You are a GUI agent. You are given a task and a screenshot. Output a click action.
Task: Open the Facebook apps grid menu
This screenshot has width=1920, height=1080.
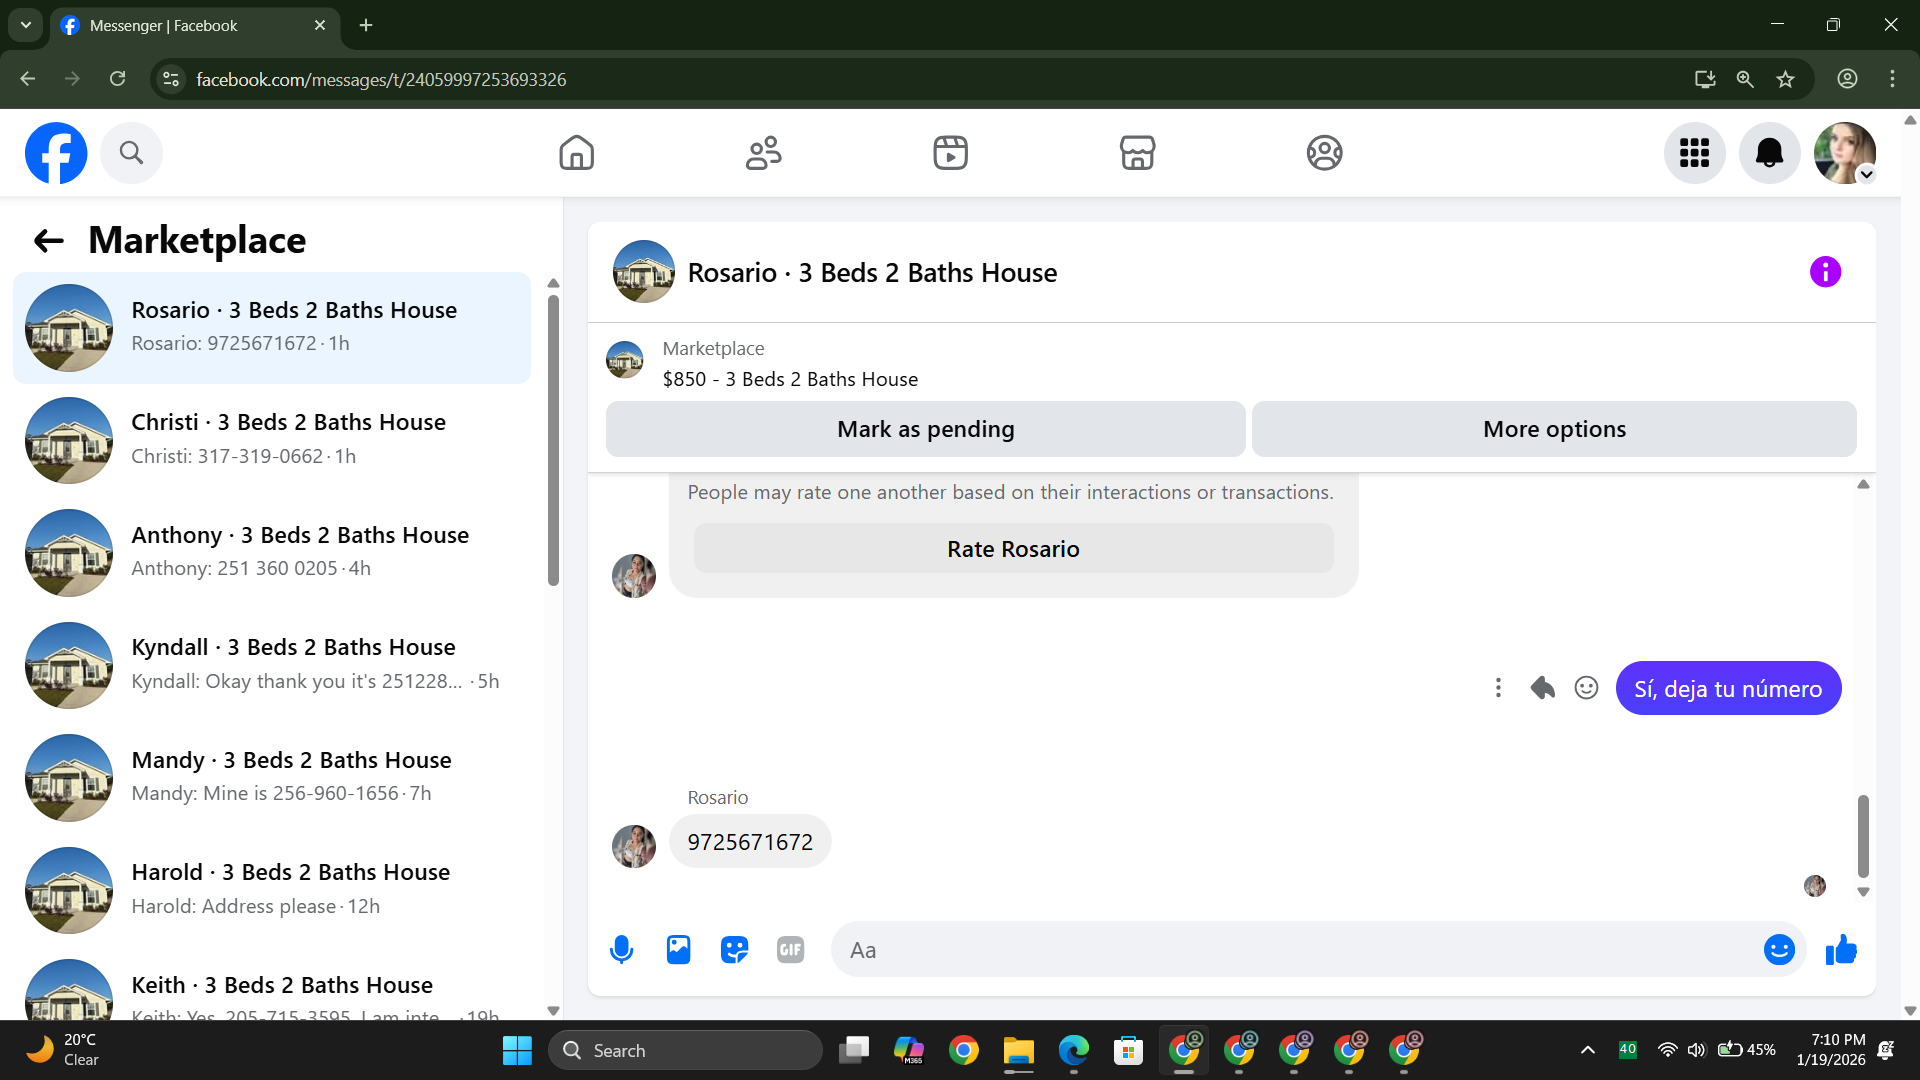(1694, 153)
